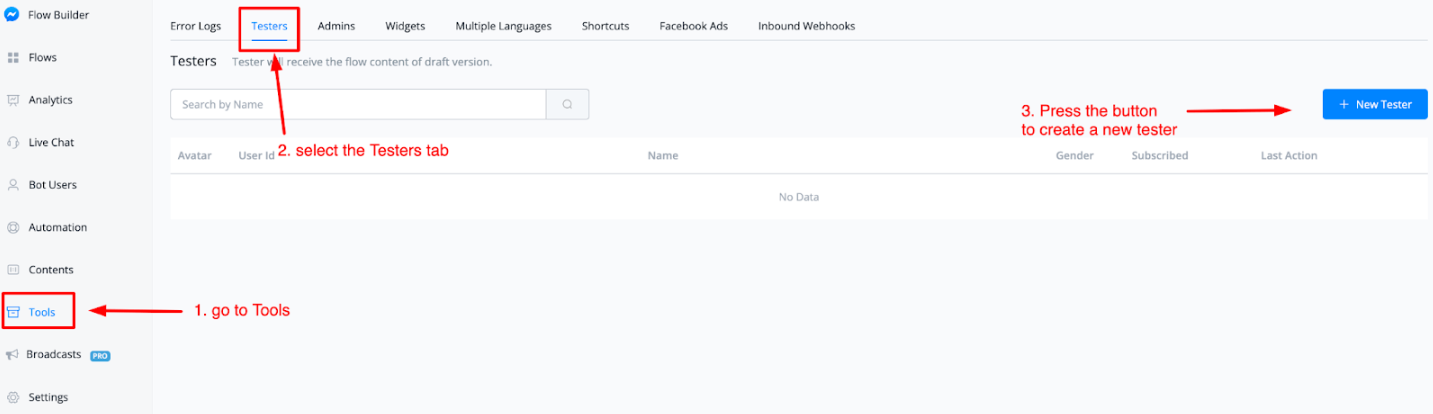Go to the Inbound Webhooks tab
1433x414 pixels.
coord(806,26)
